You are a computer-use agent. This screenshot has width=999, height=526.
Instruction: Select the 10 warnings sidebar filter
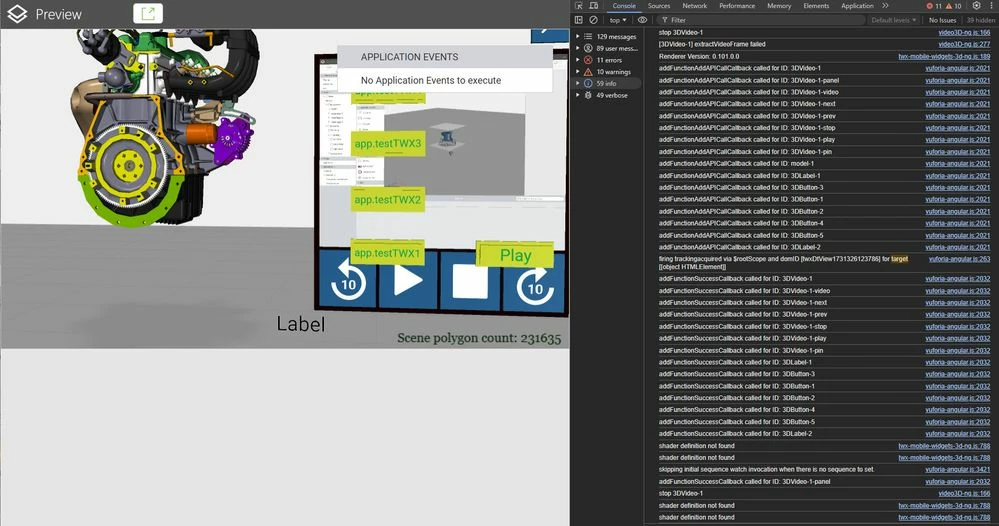click(607, 72)
